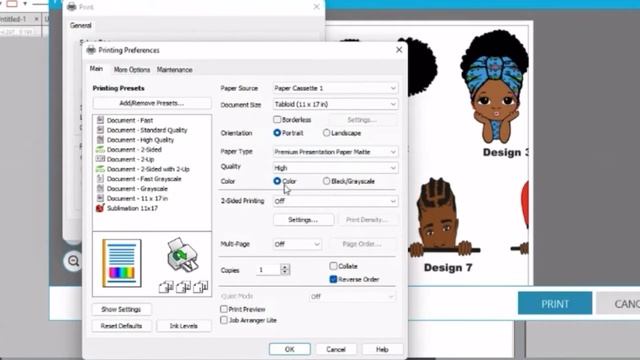The width and height of the screenshot is (640, 360).
Task: Click the Help button
Action: coord(382,349)
